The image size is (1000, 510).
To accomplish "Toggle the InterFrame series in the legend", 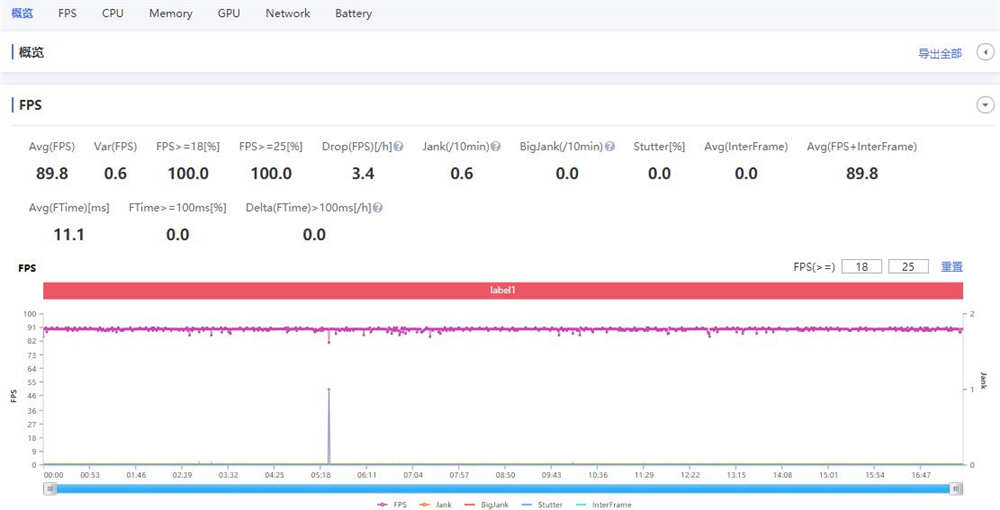I will (x=603, y=505).
